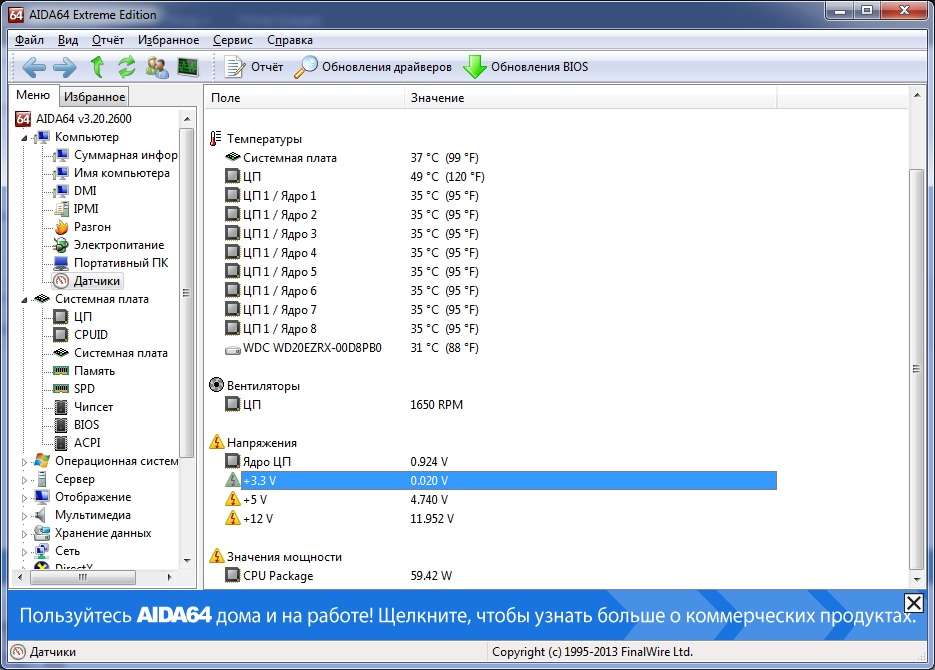Click Обновления BIOS in the toolbar
The height and width of the screenshot is (670, 935).
coord(526,67)
